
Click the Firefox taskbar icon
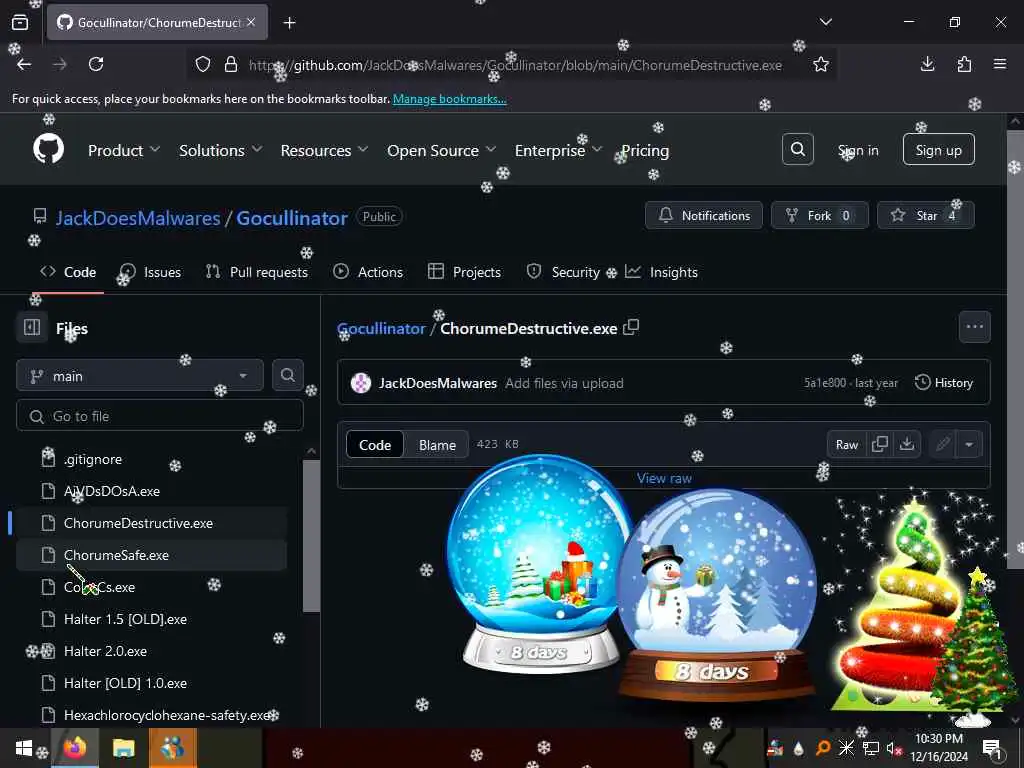tap(74, 748)
